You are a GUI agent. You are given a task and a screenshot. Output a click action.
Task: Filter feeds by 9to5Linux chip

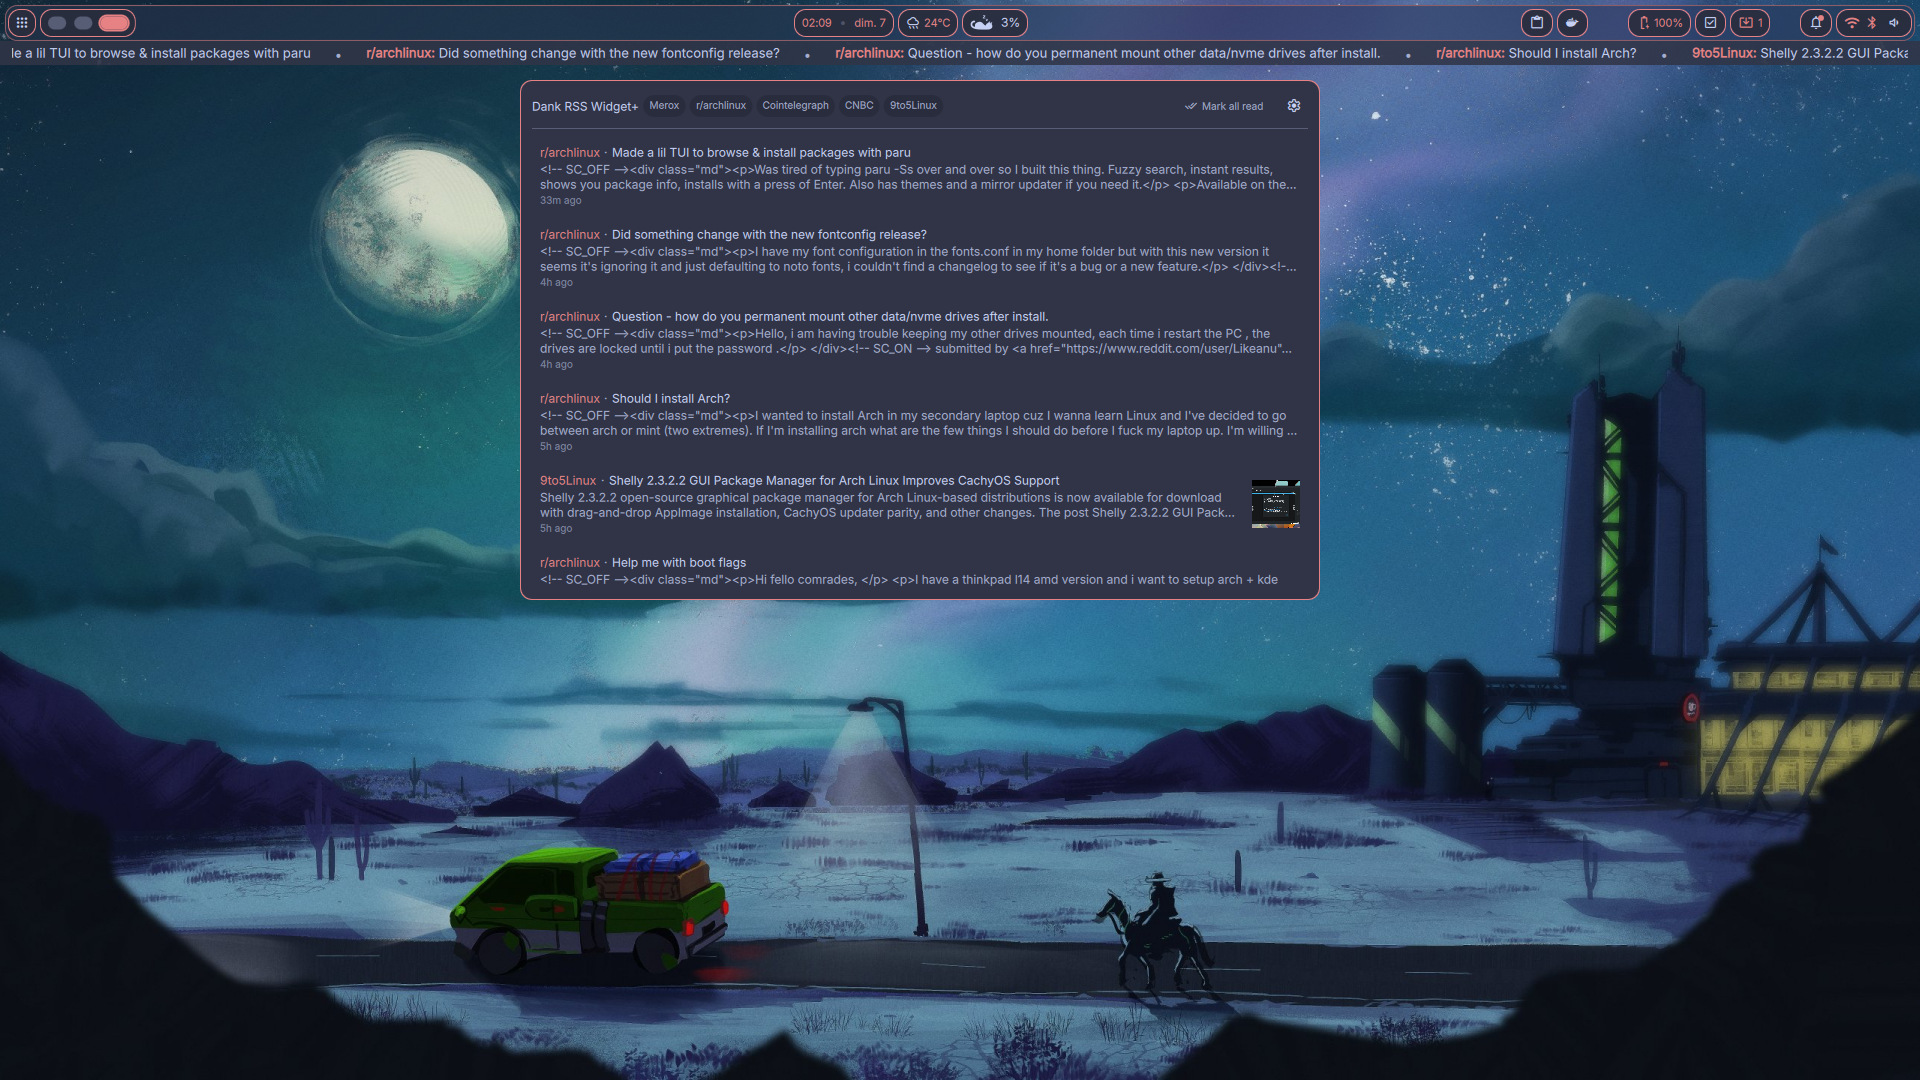pos(913,105)
